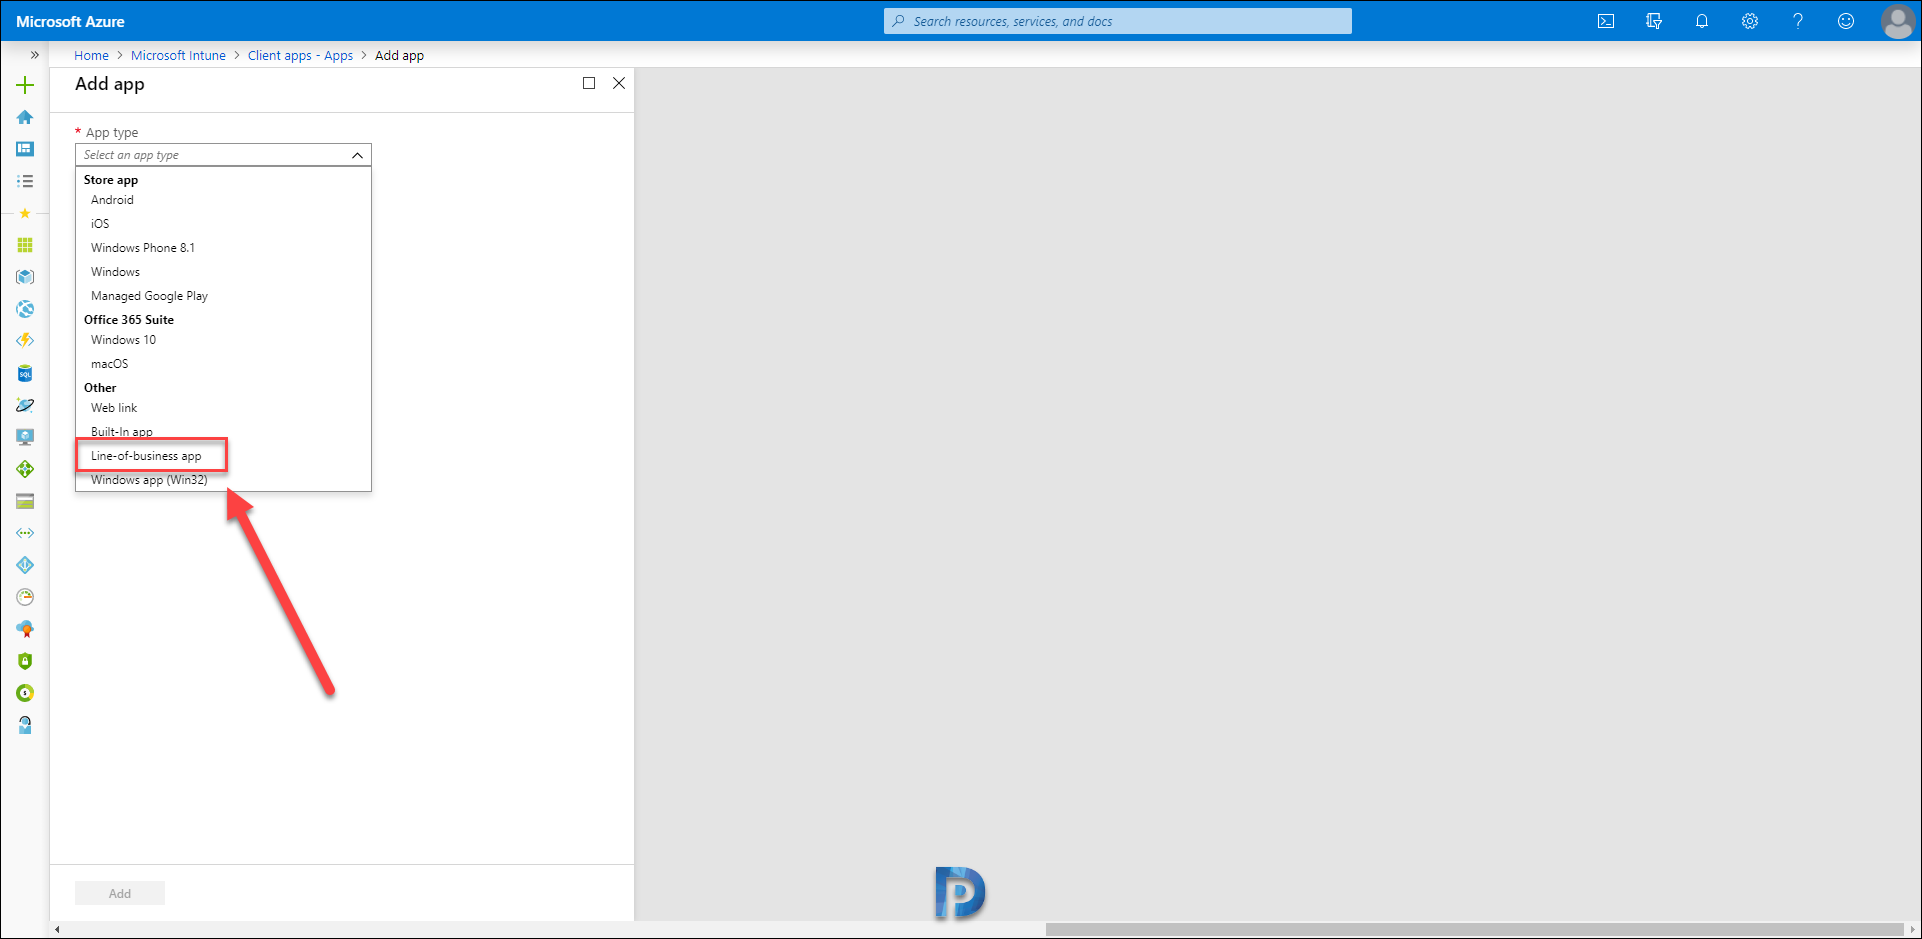The height and width of the screenshot is (939, 1922).
Task: Open All resources green grid icon
Action: tap(25, 245)
